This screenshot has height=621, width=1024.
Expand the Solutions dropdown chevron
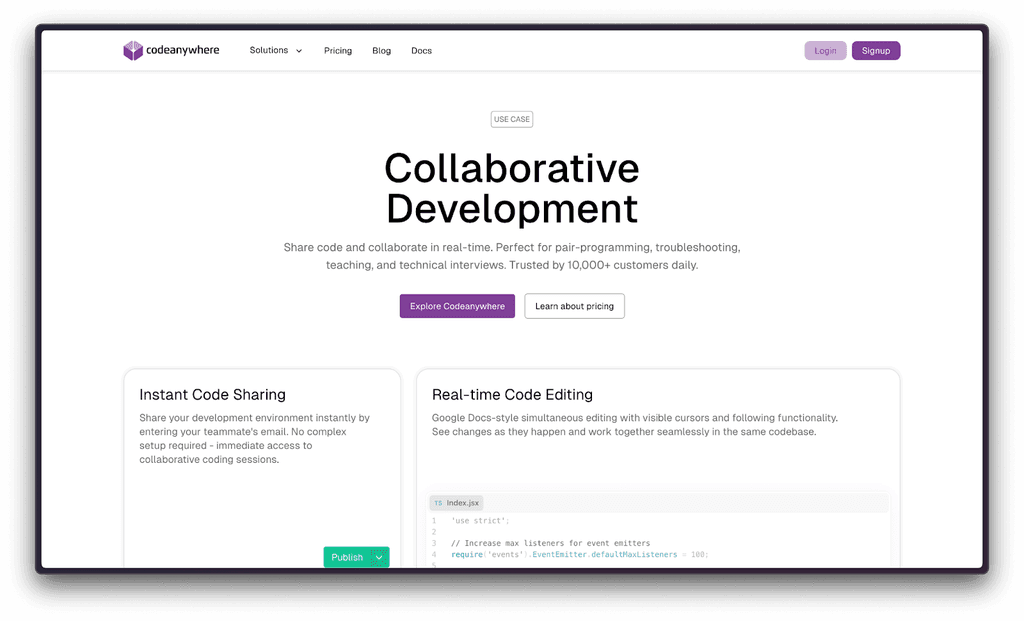(298, 50)
